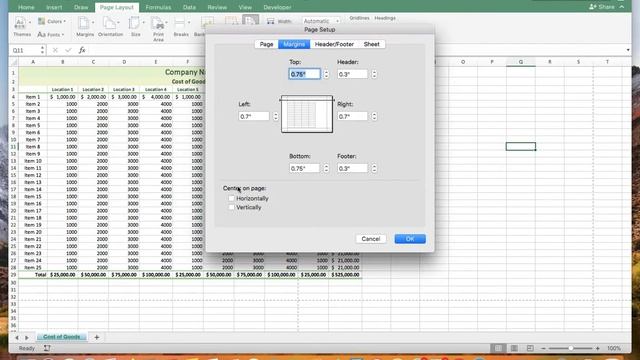The width and height of the screenshot is (640, 360).
Task: Click the Bottom margin input field
Action: (x=304, y=168)
